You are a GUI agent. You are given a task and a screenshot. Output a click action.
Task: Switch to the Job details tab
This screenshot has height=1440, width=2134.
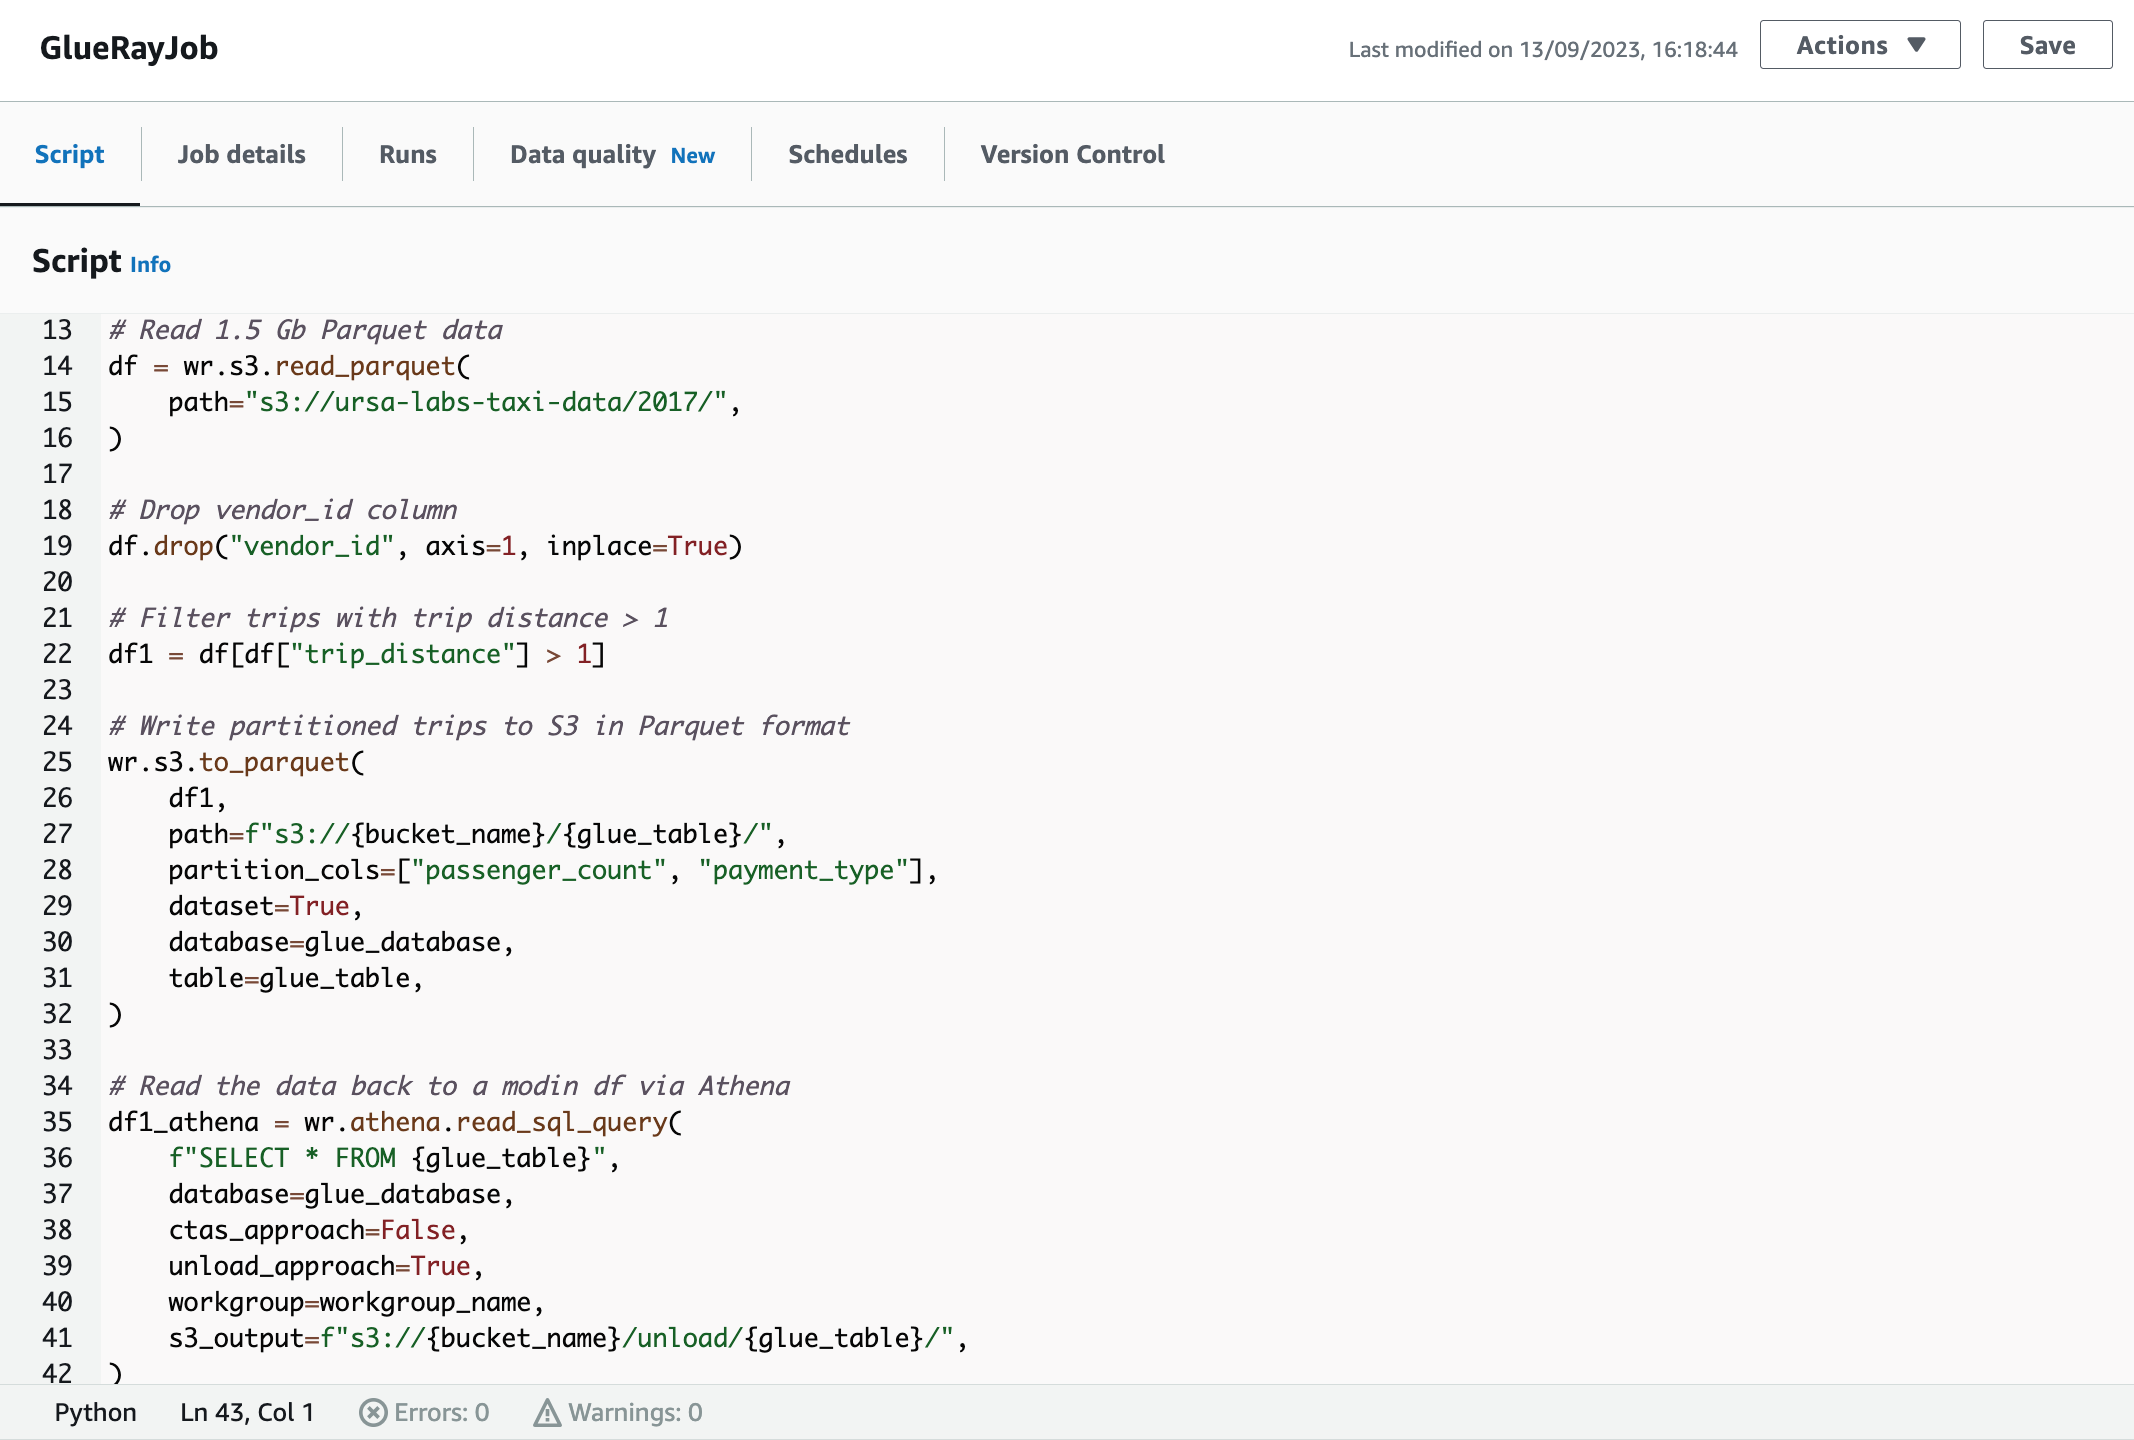[241, 154]
